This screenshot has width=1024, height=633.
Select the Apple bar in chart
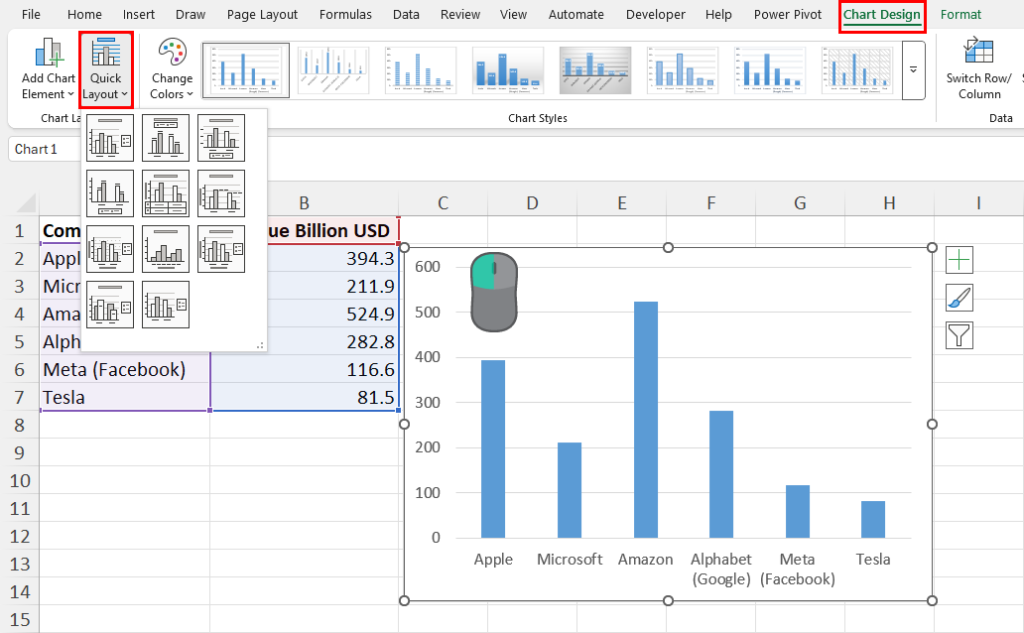(493, 449)
